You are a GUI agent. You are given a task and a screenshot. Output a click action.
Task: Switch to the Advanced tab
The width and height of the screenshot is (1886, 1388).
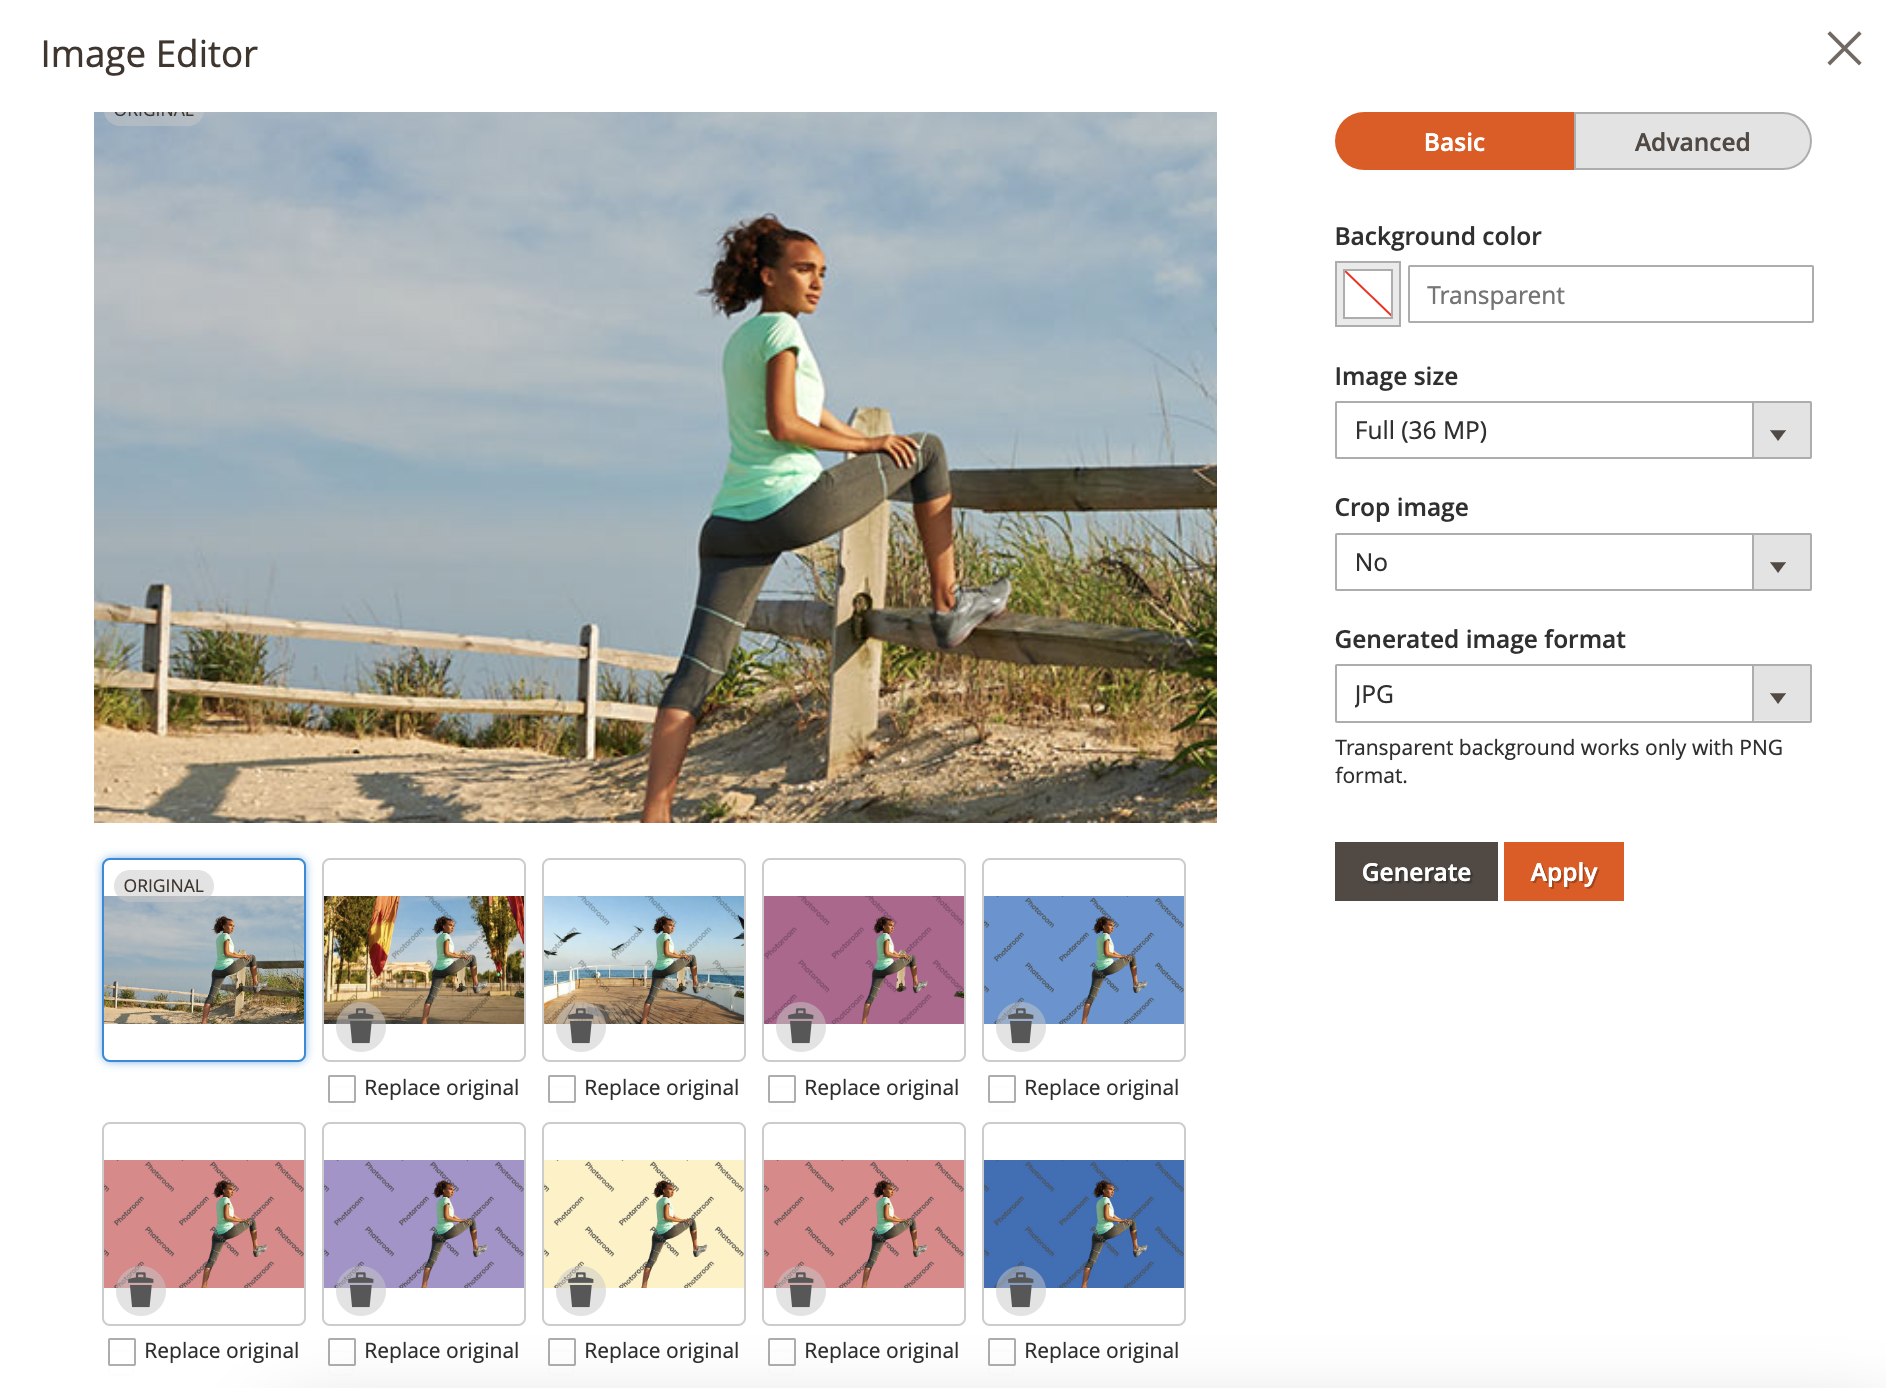[1692, 141]
